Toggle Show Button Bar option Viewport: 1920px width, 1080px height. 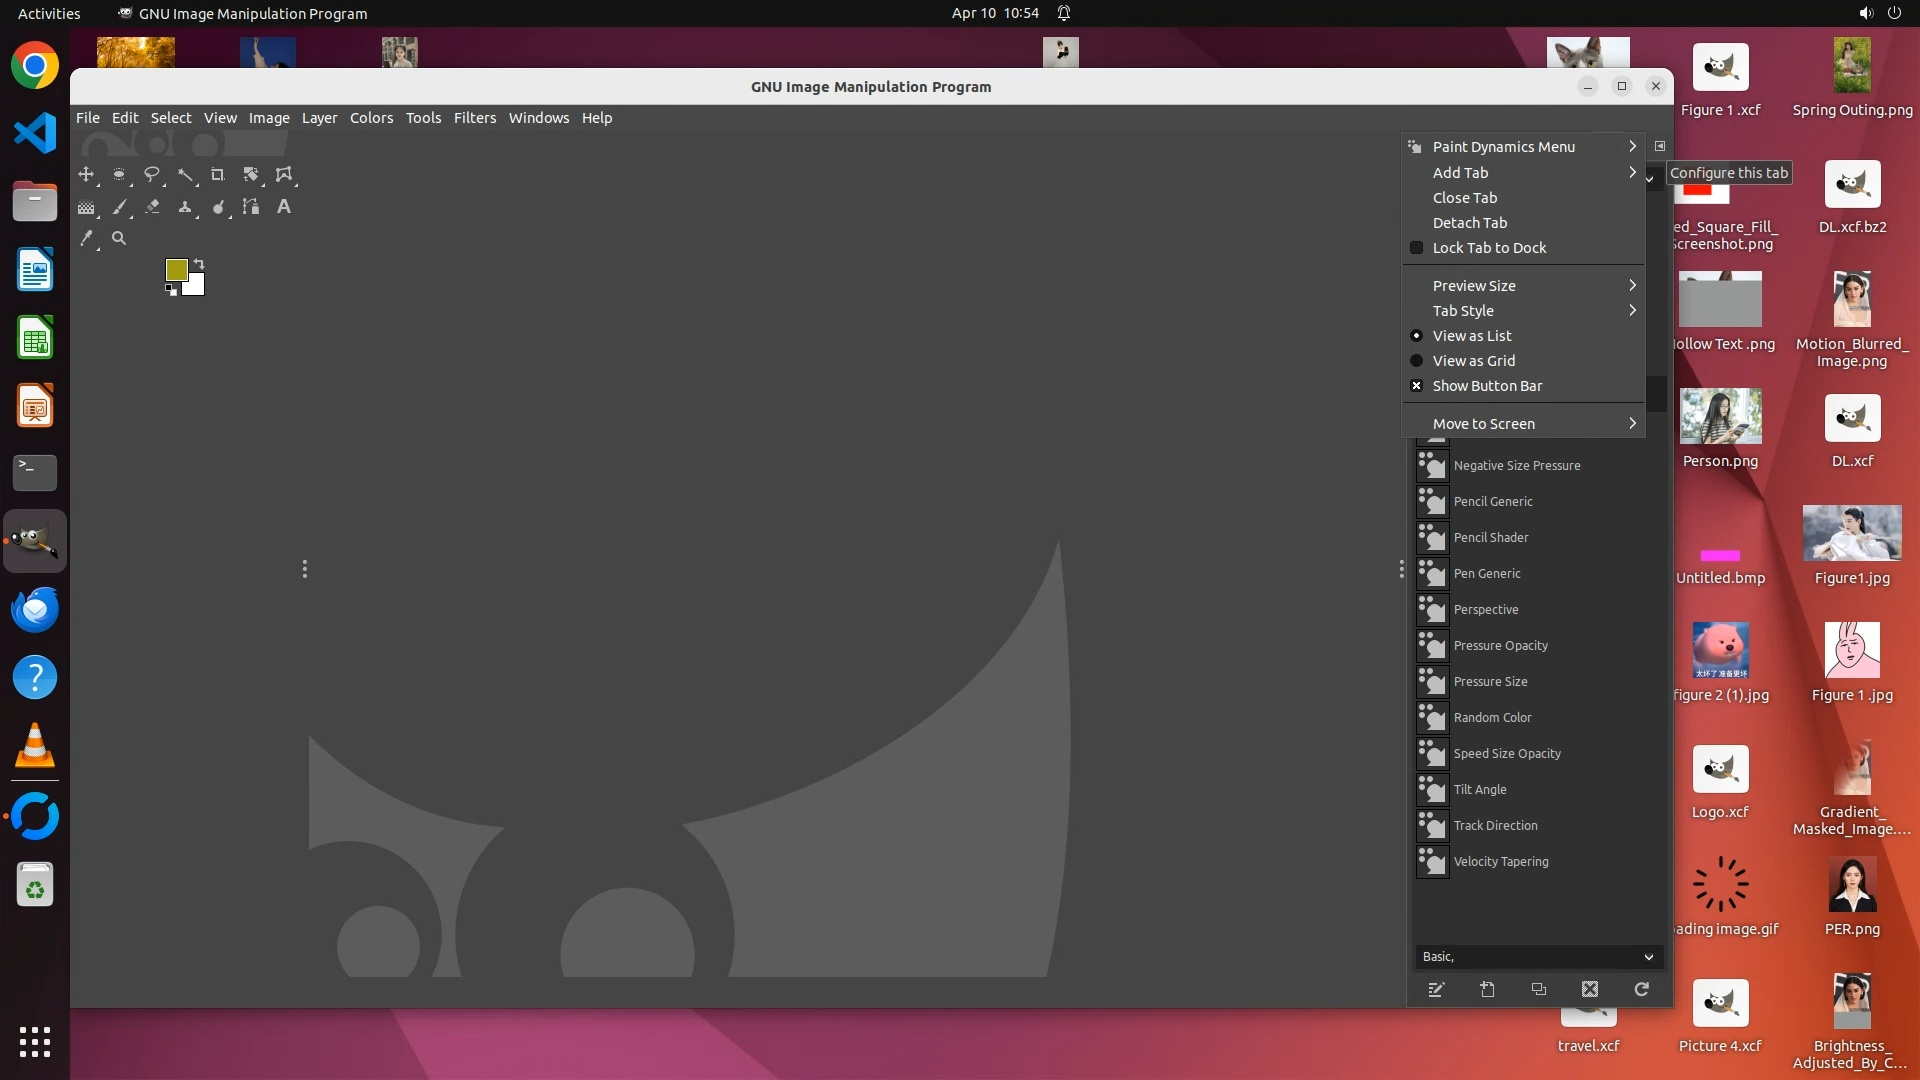point(1486,386)
